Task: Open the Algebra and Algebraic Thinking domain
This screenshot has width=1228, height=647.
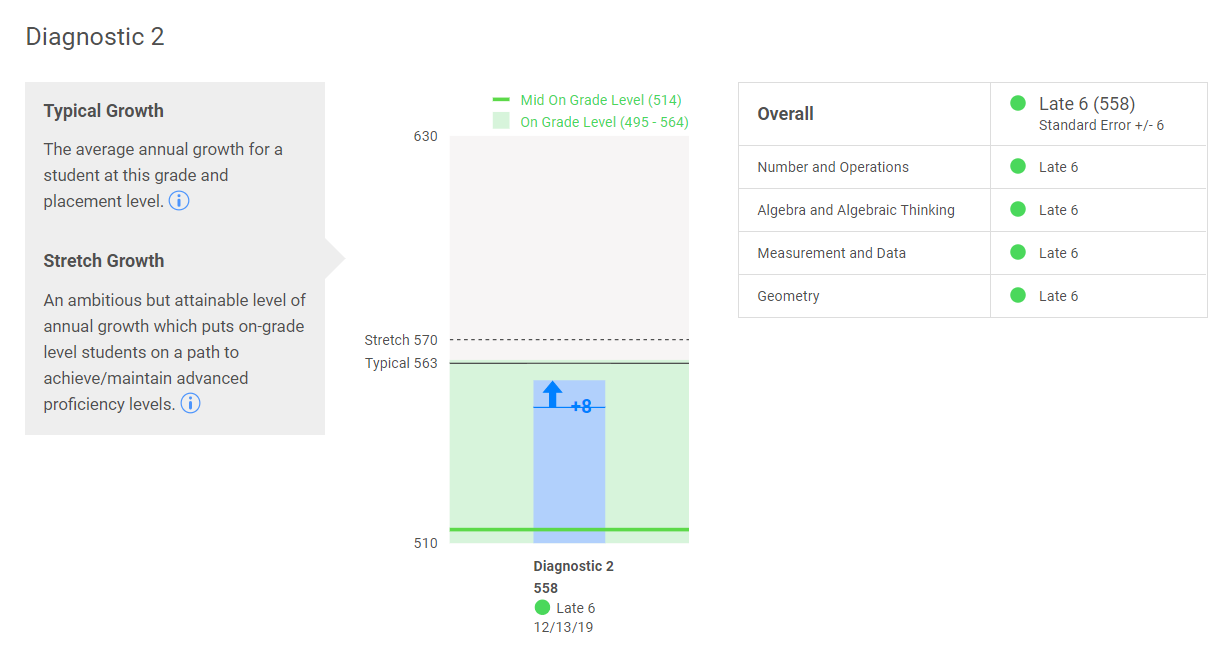Action: pos(856,210)
